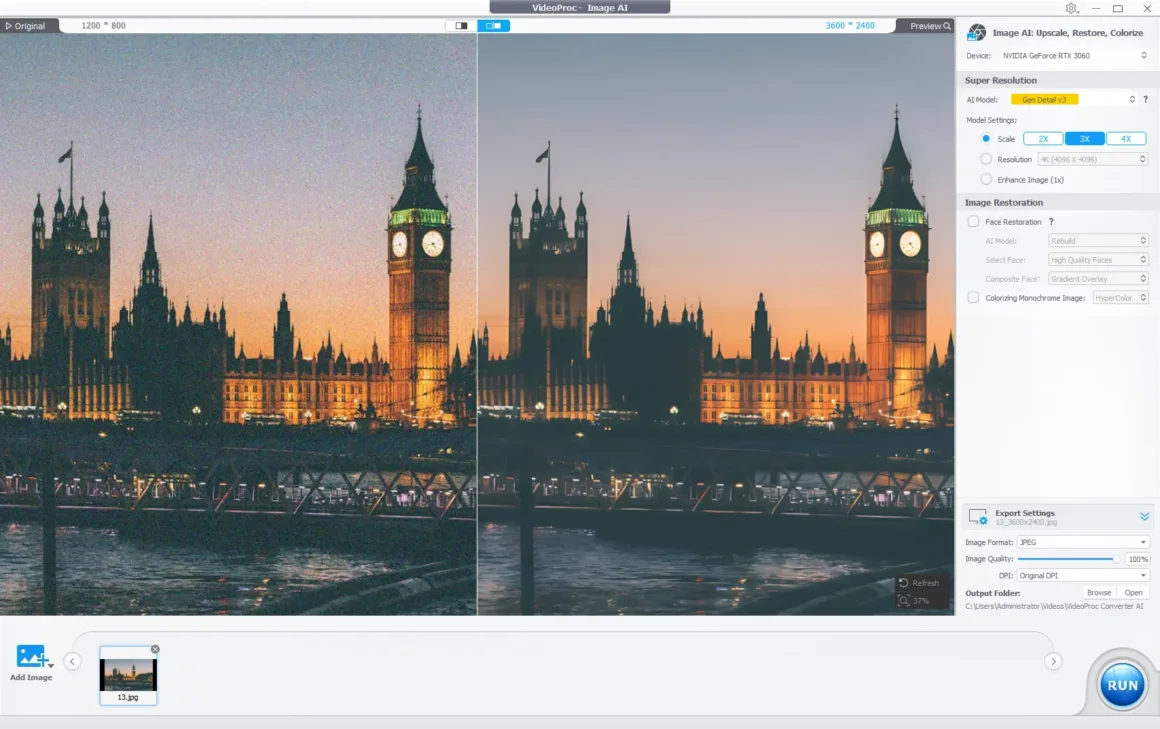
Task: Enable Colorizing Monochrome Image checkbox
Action: coord(973,298)
